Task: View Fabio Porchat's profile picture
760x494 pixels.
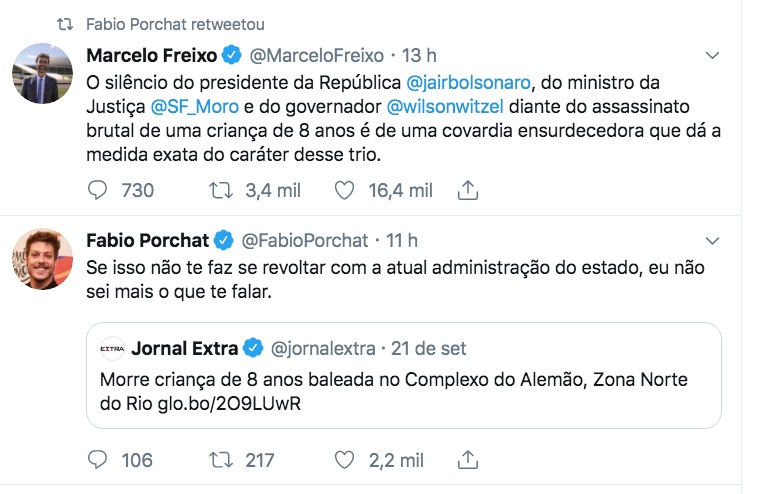Action: (x=42, y=259)
